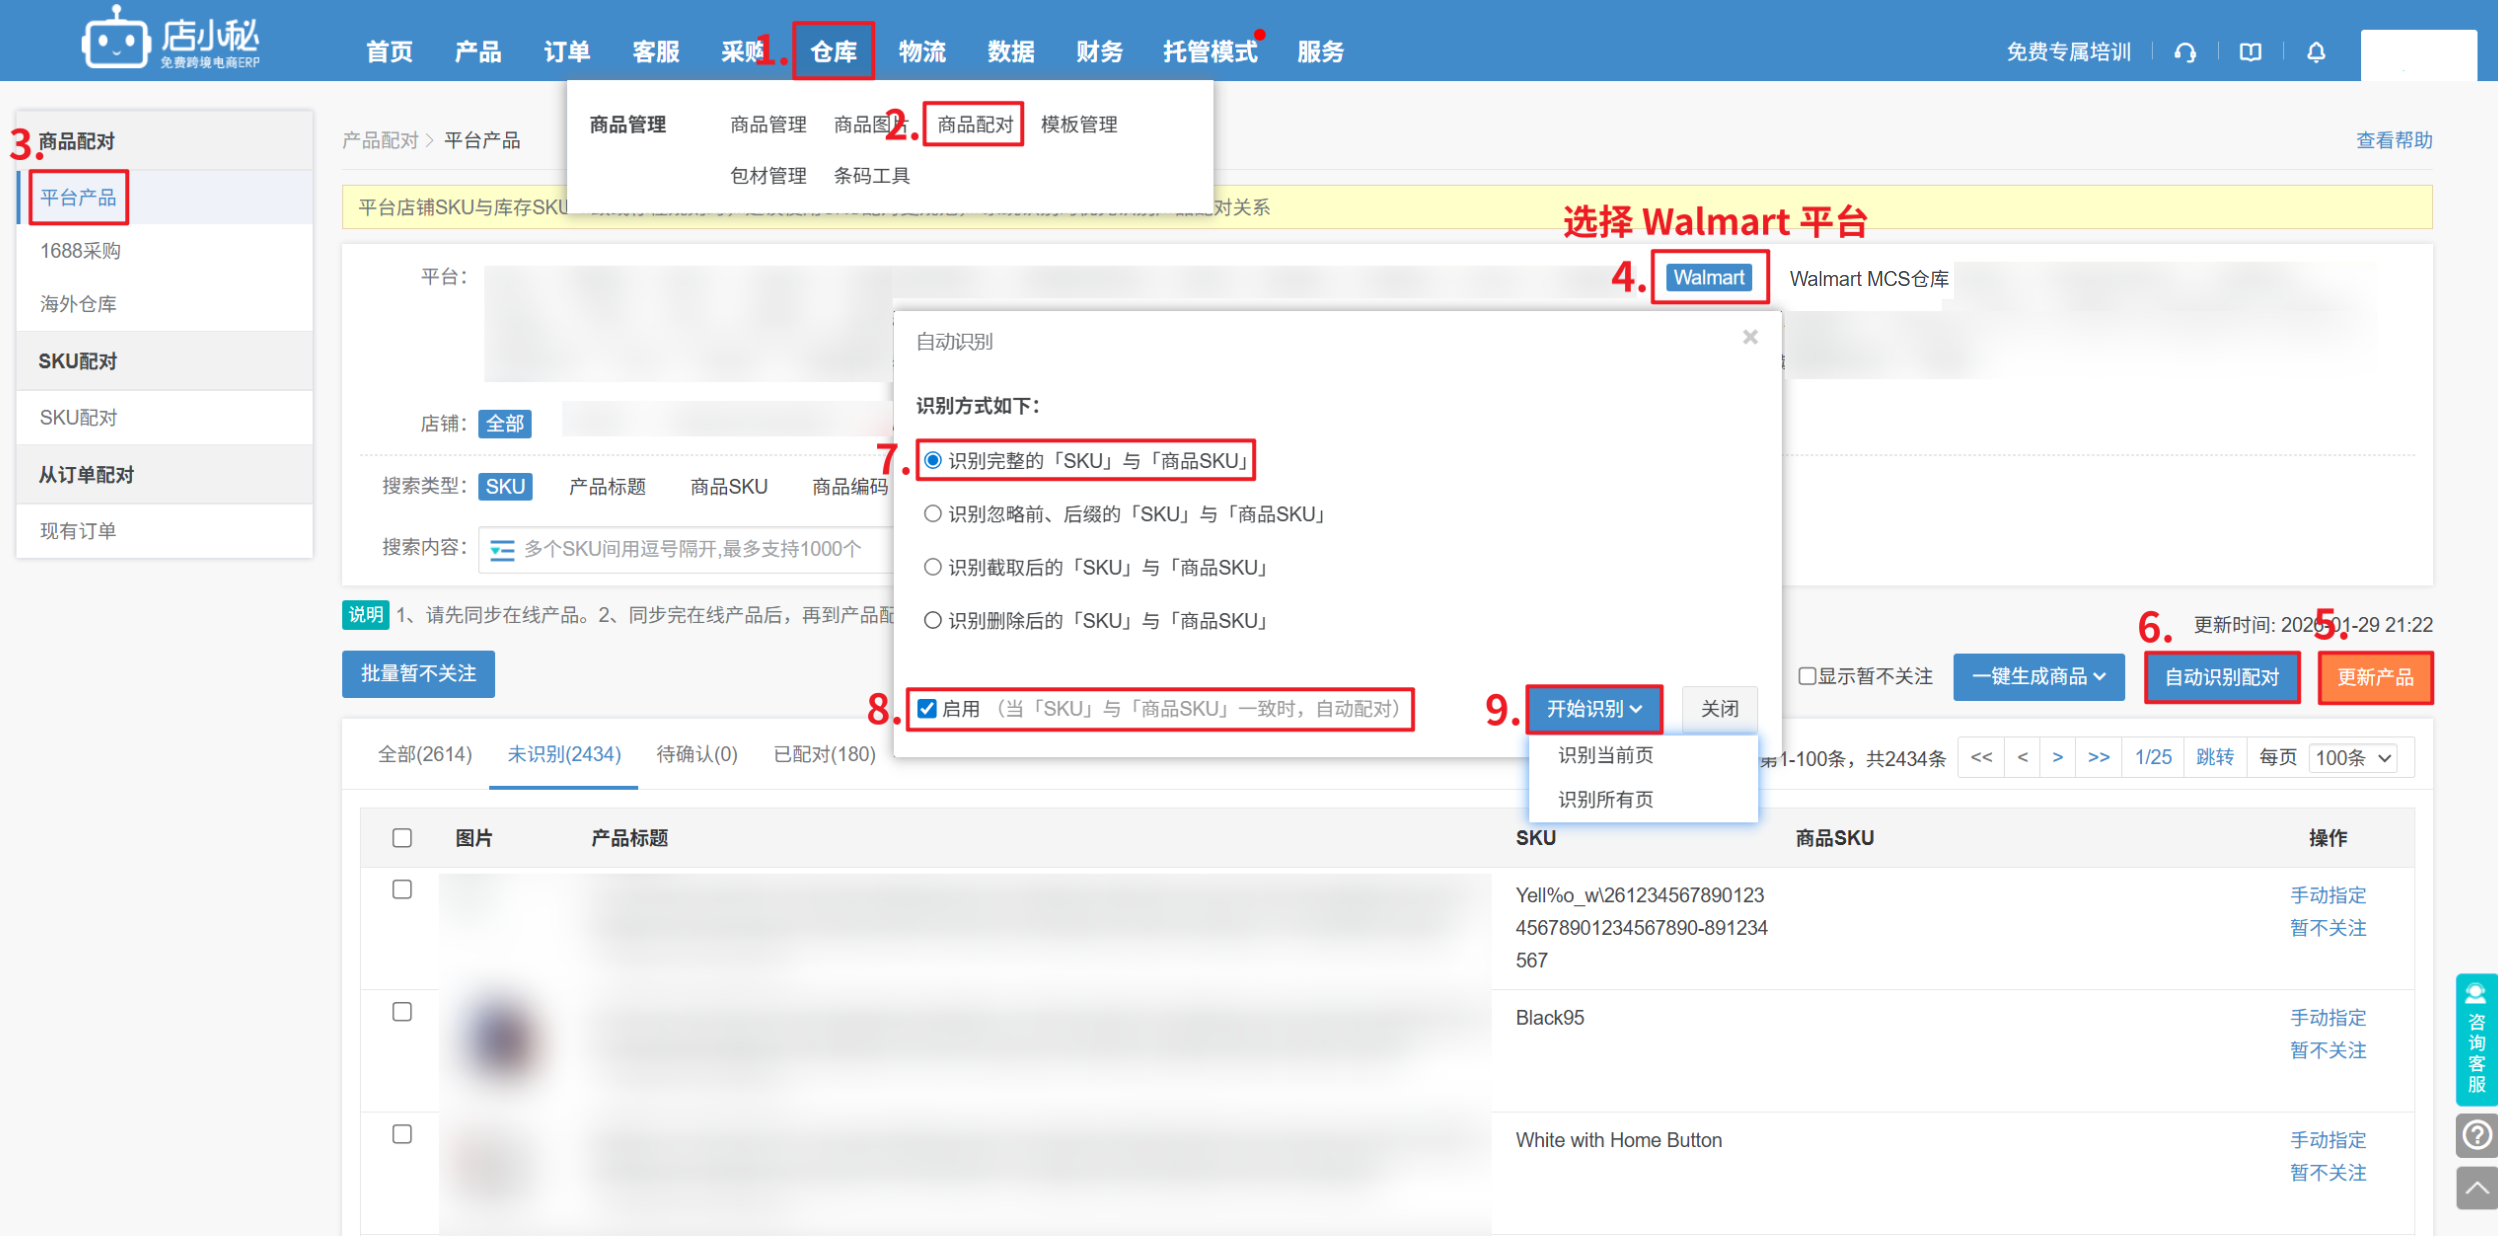Open the book guide icon in header

(x=2250, y=52)
